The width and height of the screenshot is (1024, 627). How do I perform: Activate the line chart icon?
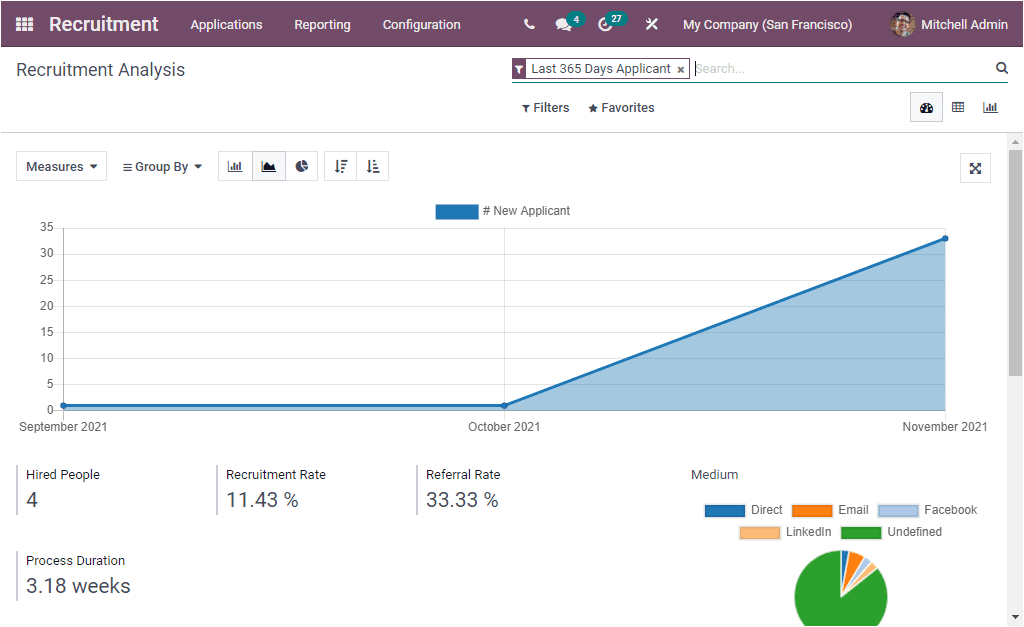[268, 166]
